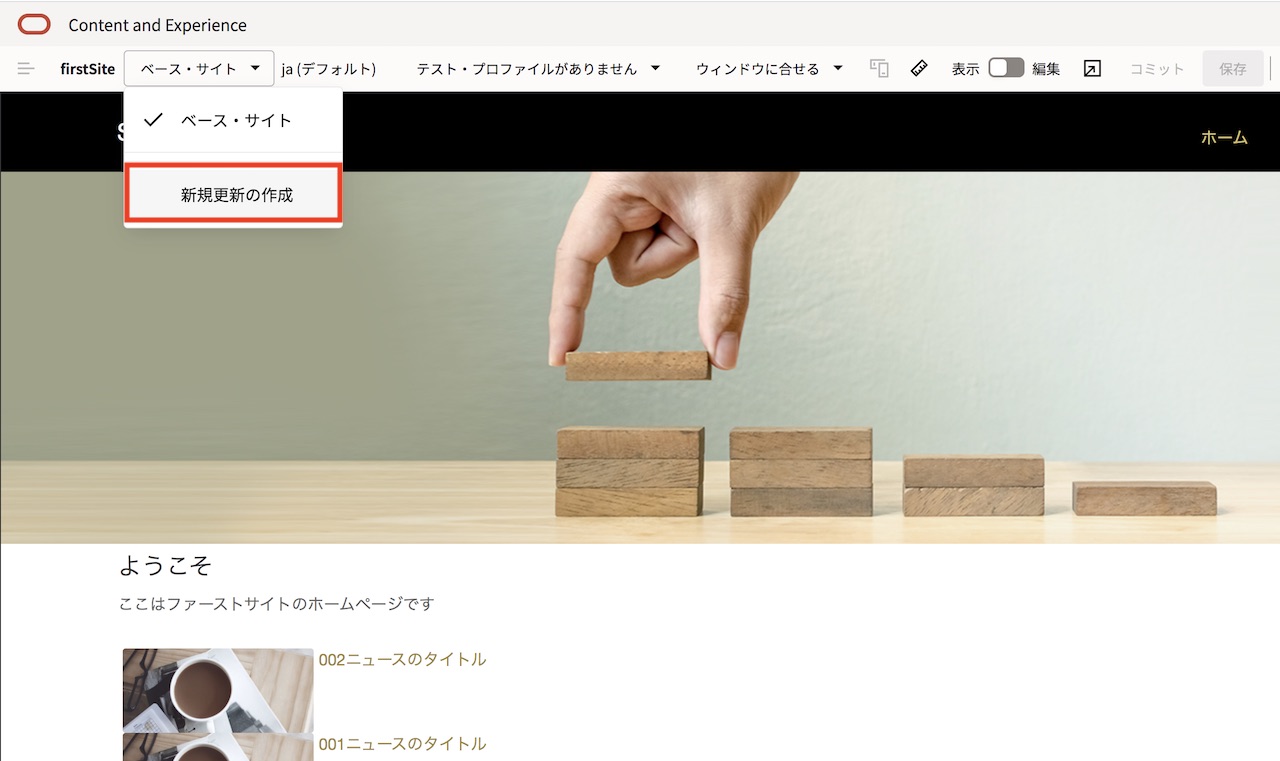Click the firstSite site name label
Viewport: 1280px width, 761px height.
[x=87, y=68]
